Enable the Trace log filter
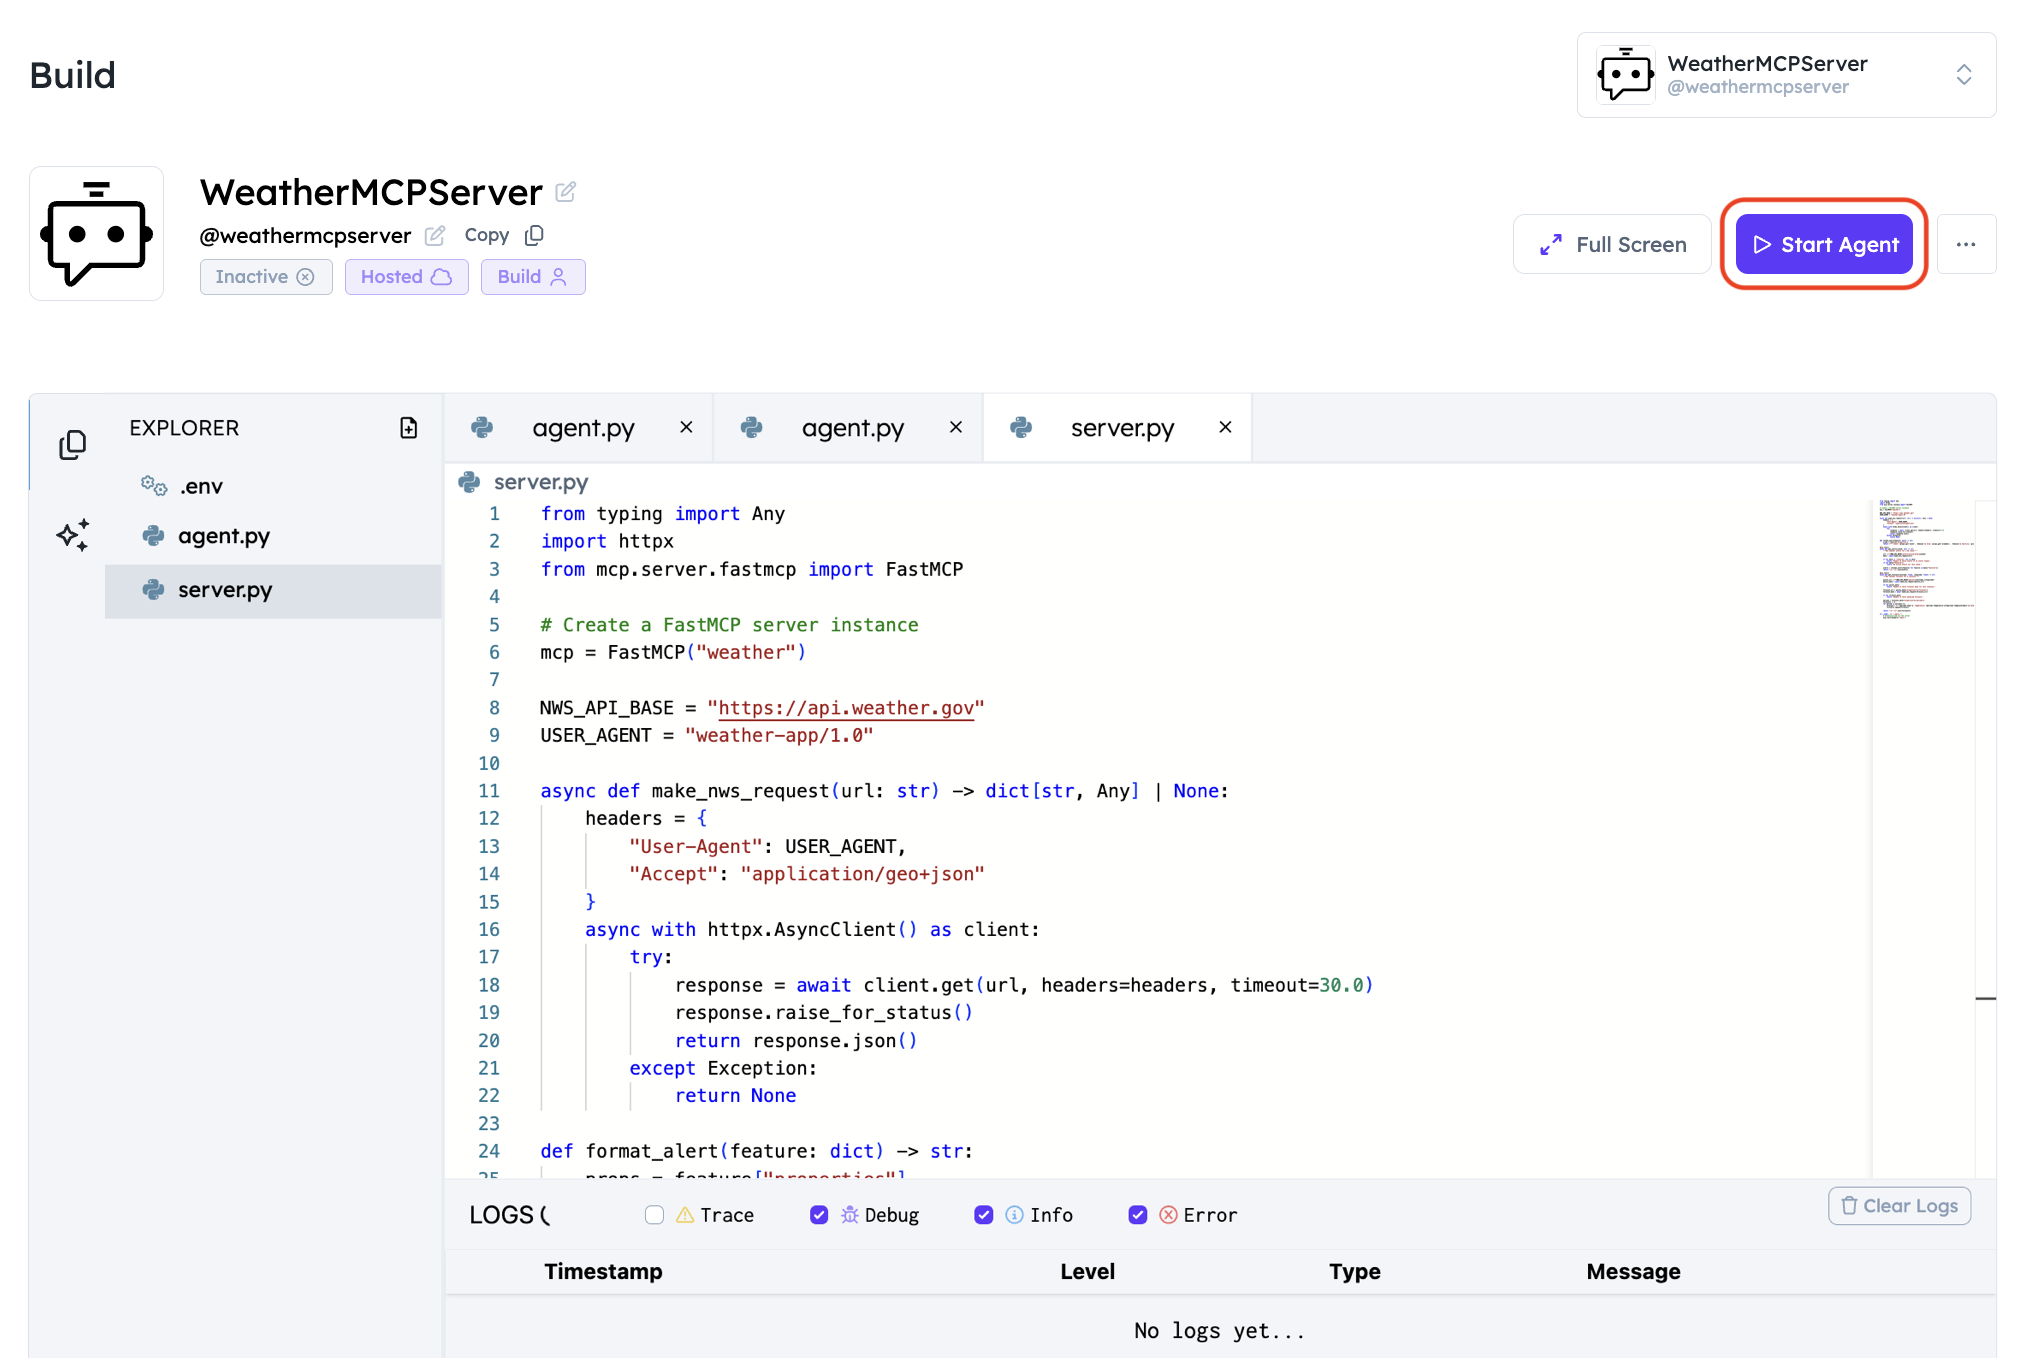 pyautogui.click(x=655, y=1215)
